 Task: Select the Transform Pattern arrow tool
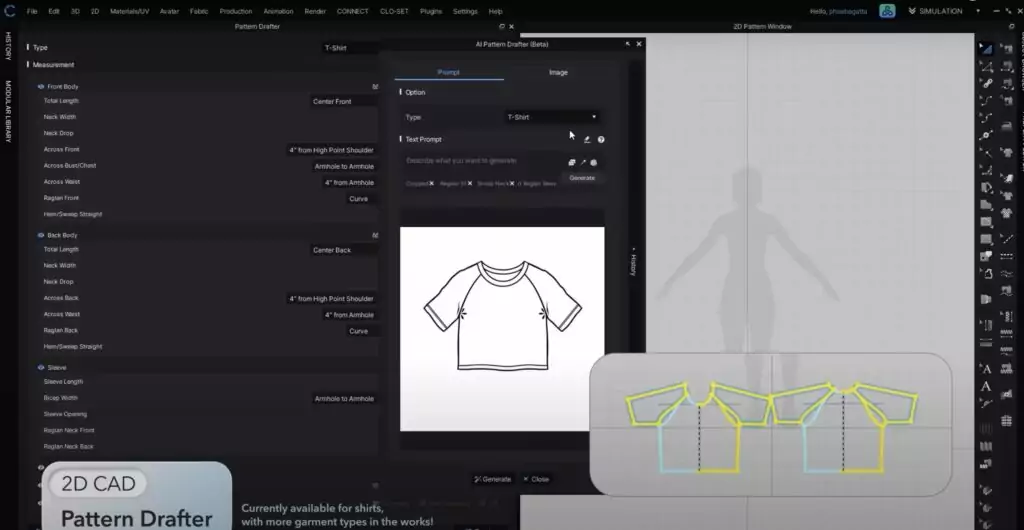click(986, 50)
